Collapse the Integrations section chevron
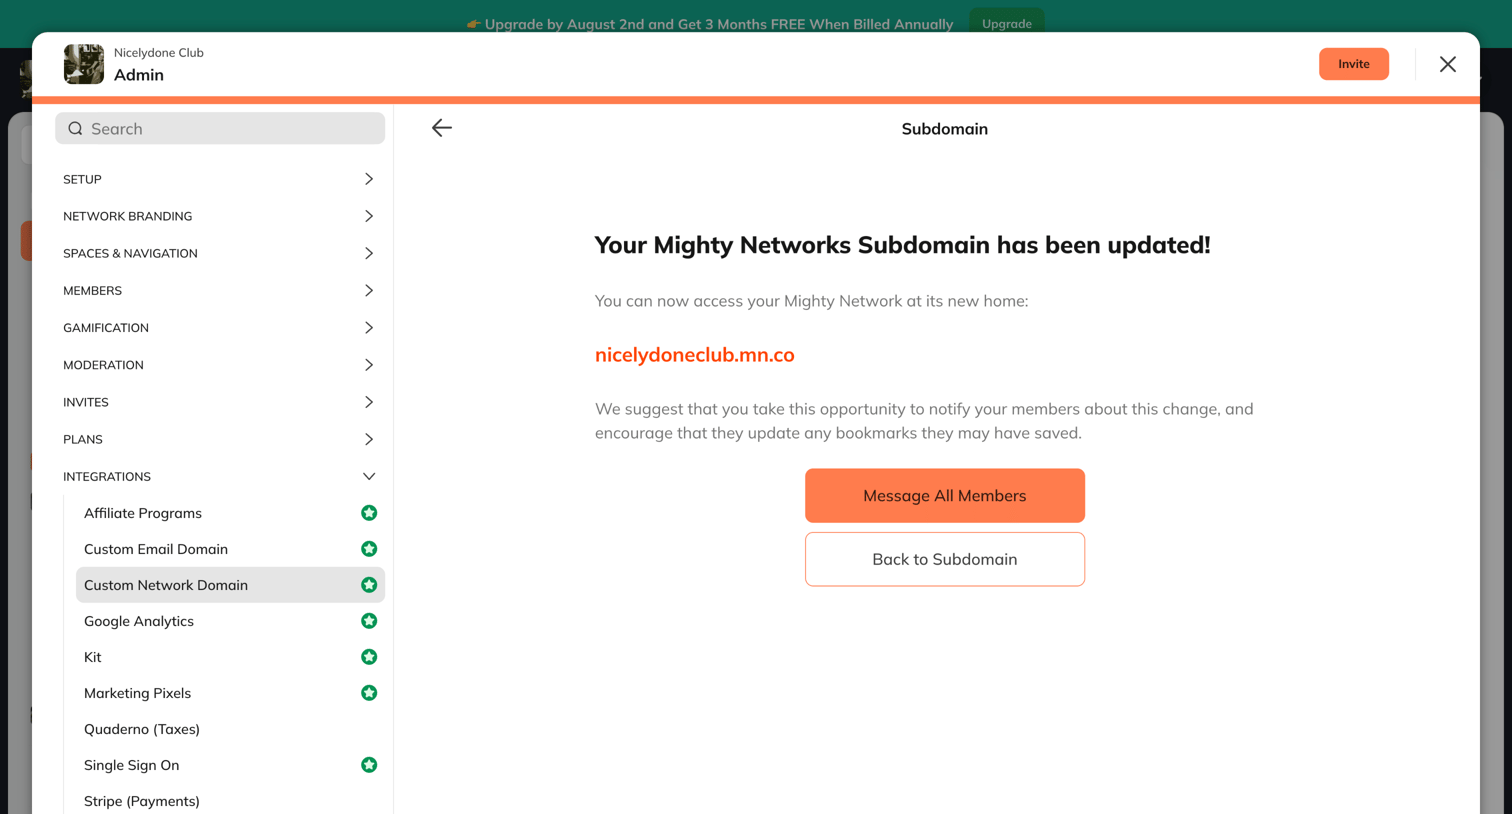The height and width of the screenshot is (814, 1512). coord(369,477)
